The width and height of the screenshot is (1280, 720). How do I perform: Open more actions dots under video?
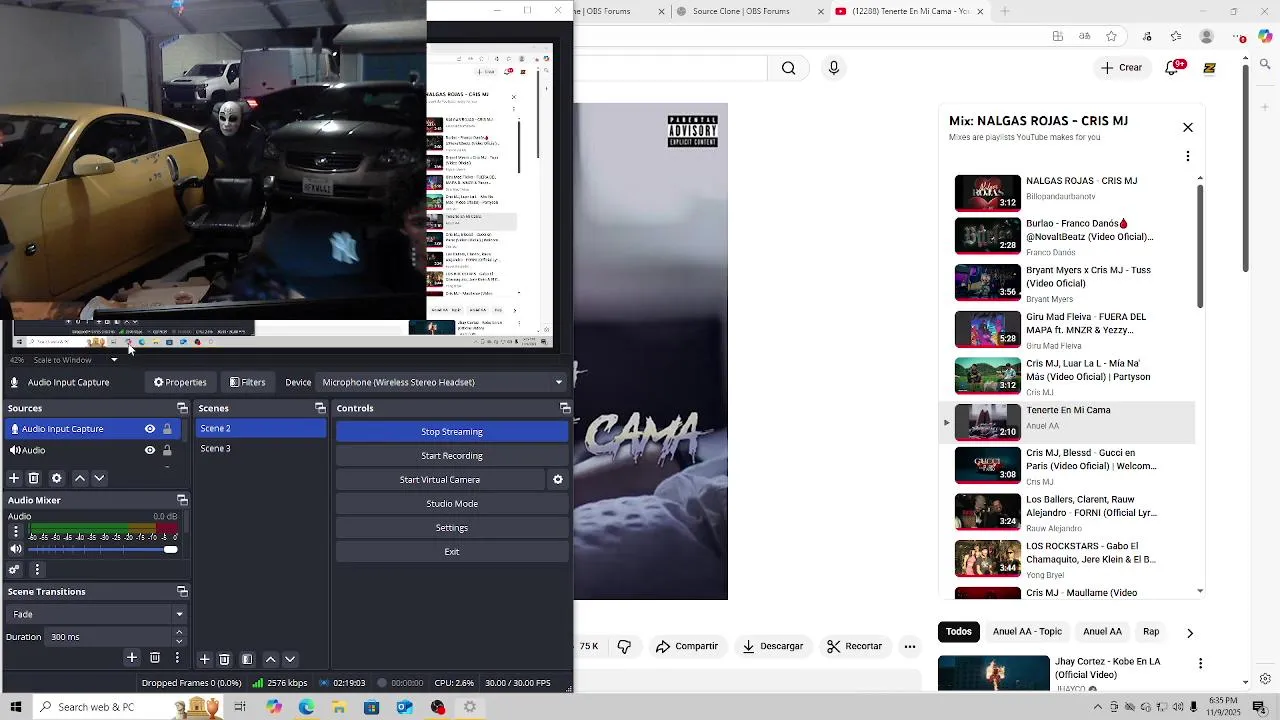[x=910, y=646]
